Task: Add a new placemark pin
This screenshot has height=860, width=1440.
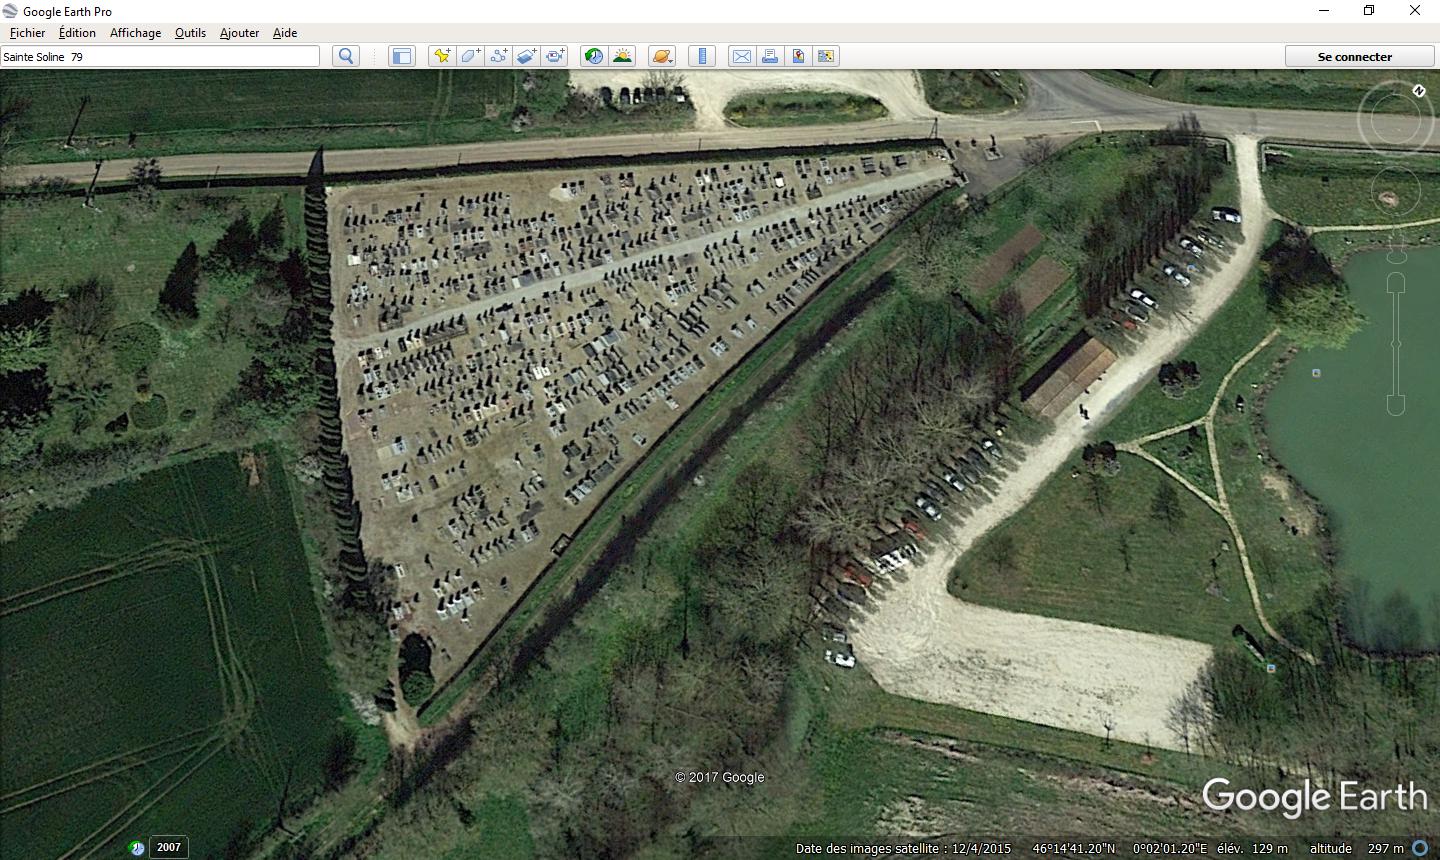Action: pos(442,56)
